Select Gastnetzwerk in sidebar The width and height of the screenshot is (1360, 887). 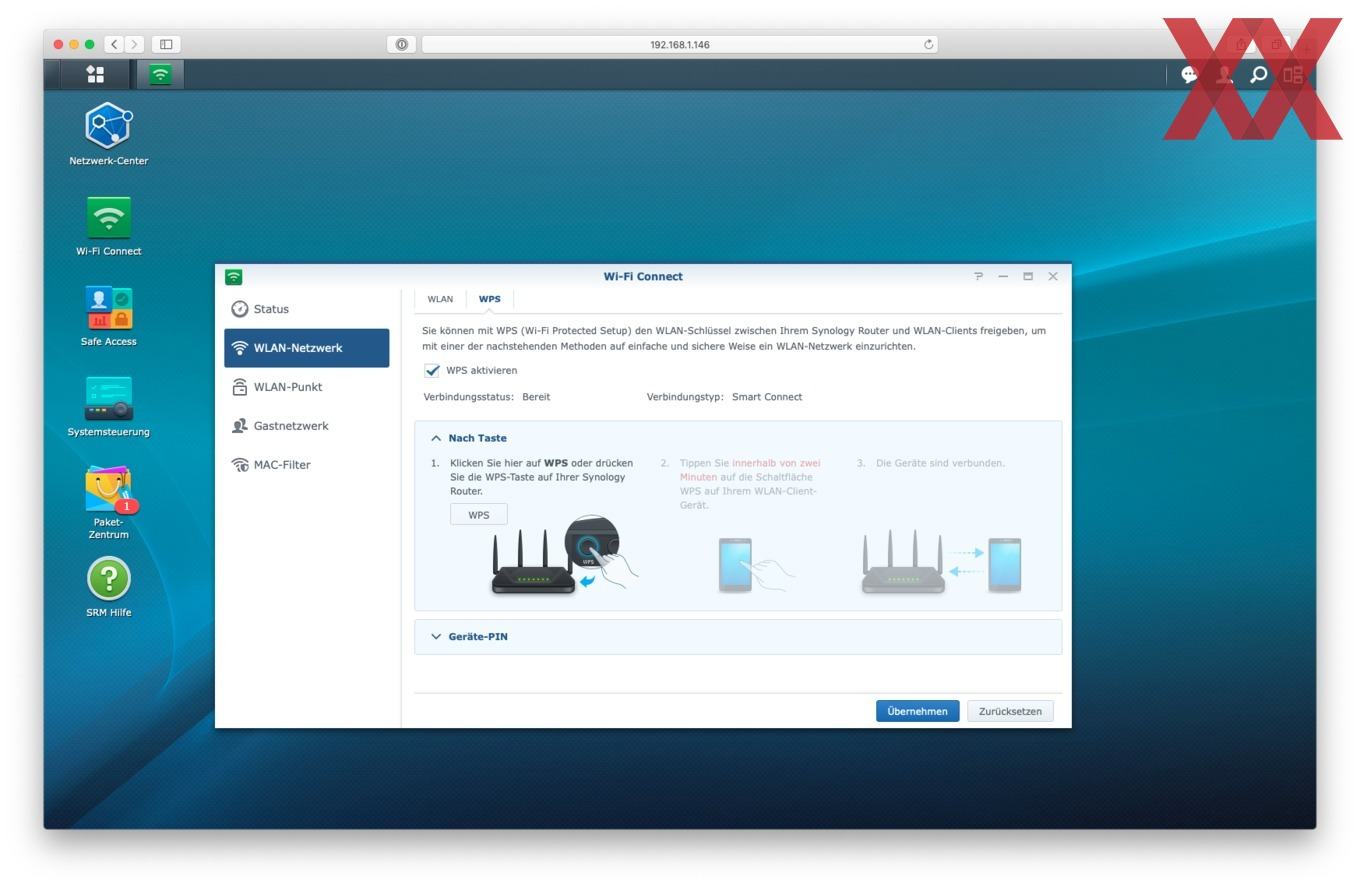pyautogui.click(x=307, y=426)
